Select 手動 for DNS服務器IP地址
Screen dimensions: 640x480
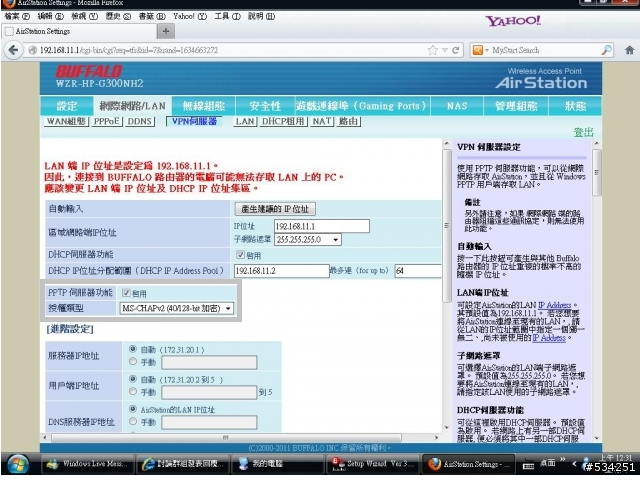(133, 421)
